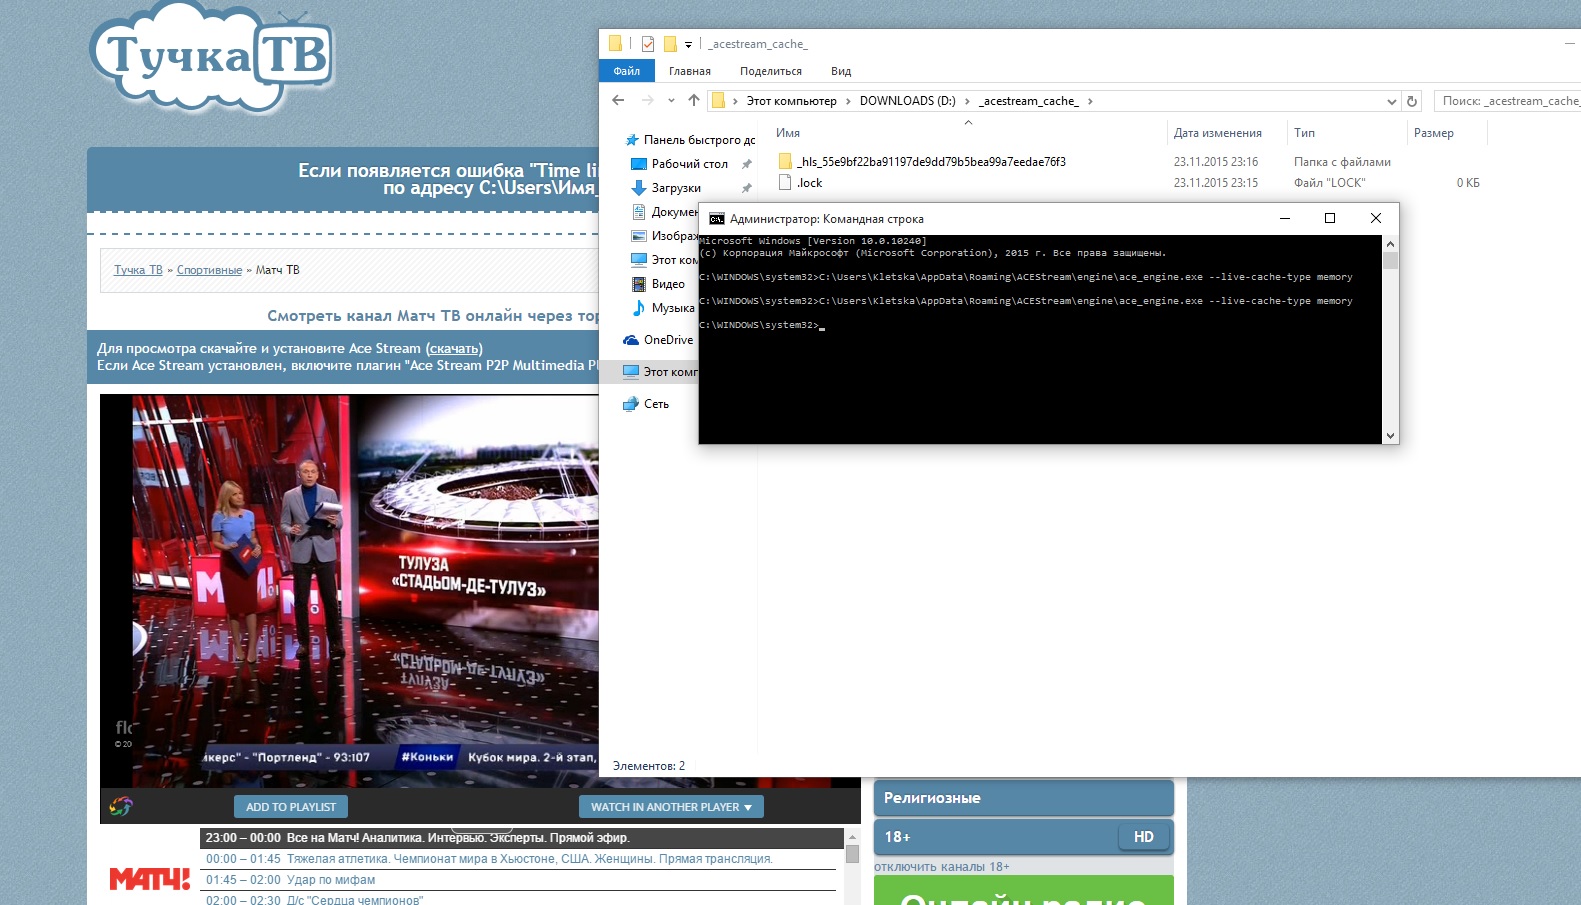The image size is (1581, 905).
Task: Open the Вид ribbon tab
Action: pyautogui.click(x=840, y=71)
